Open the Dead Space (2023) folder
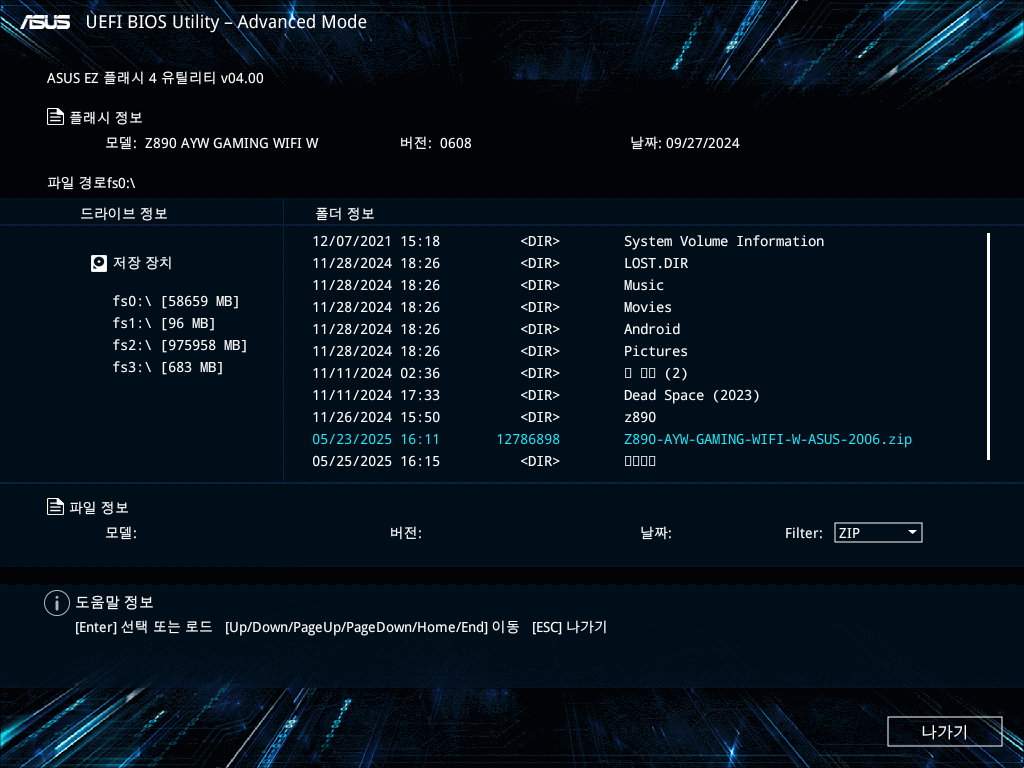This screenshot has height=768, width=1024. pyautogui.click(x=692, y=396)
